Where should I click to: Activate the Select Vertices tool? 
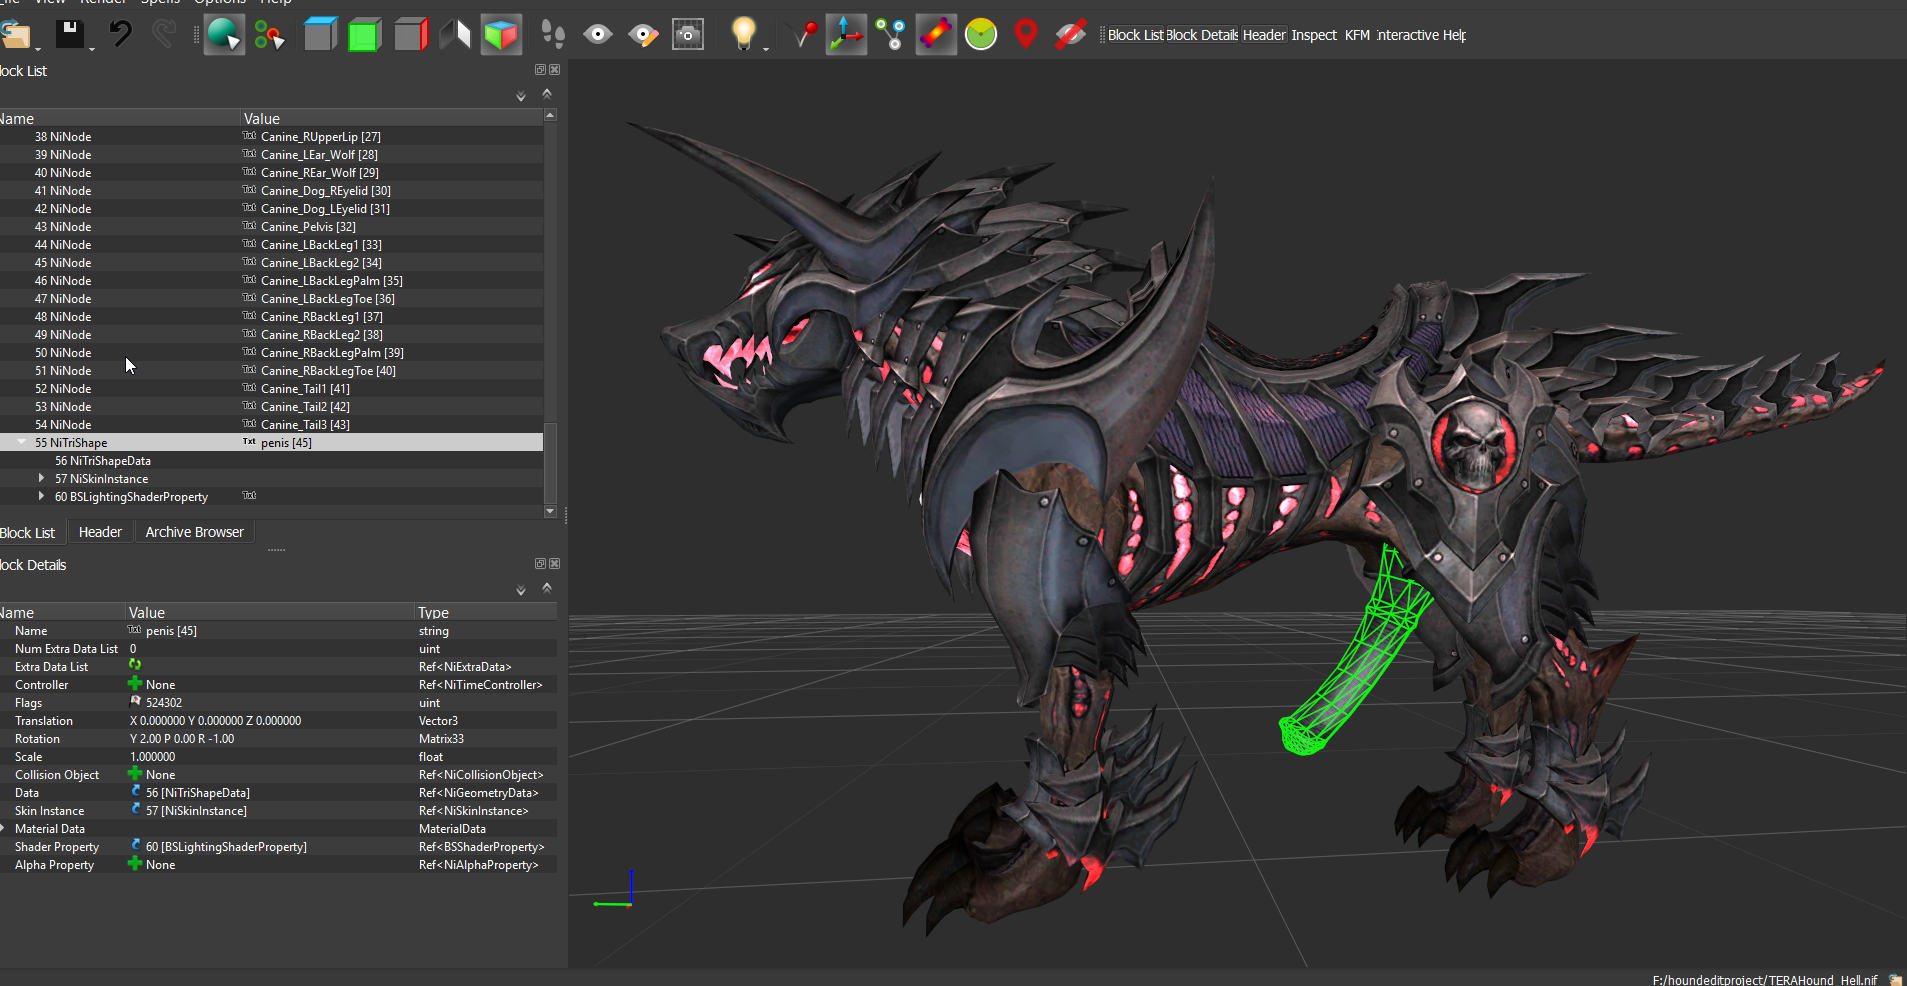(270, 35)
